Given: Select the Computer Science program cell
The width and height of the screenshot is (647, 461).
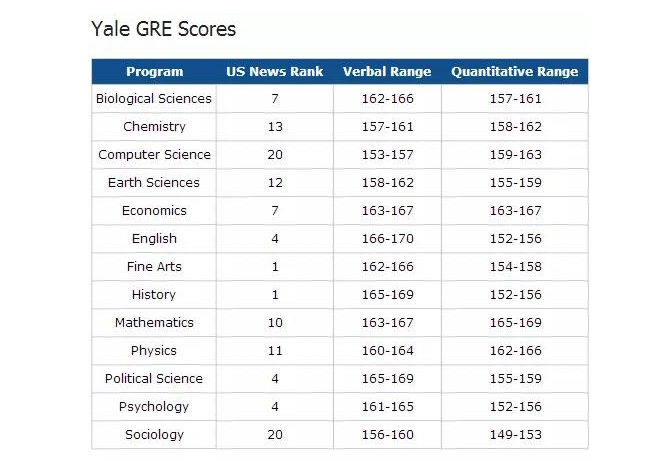Looking at the screenshot, I should [x=154, y=155].
